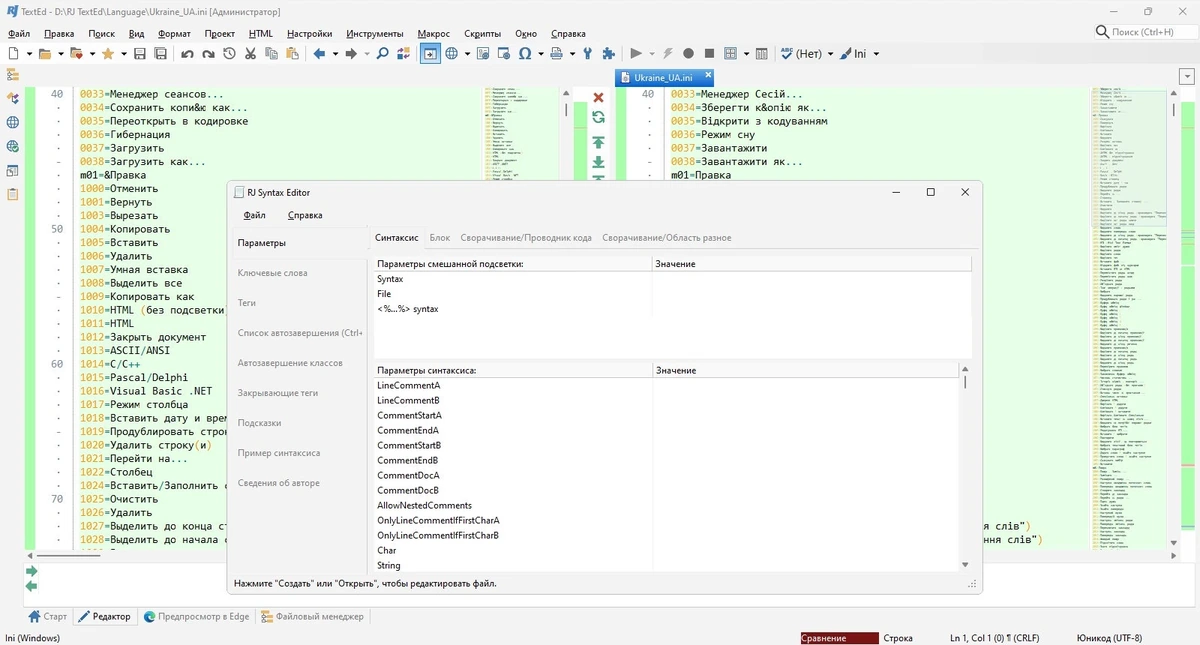Click the Save file toolbar icon
The height and width of the screenshot is (645, 1200).
[x=138, y=54]
